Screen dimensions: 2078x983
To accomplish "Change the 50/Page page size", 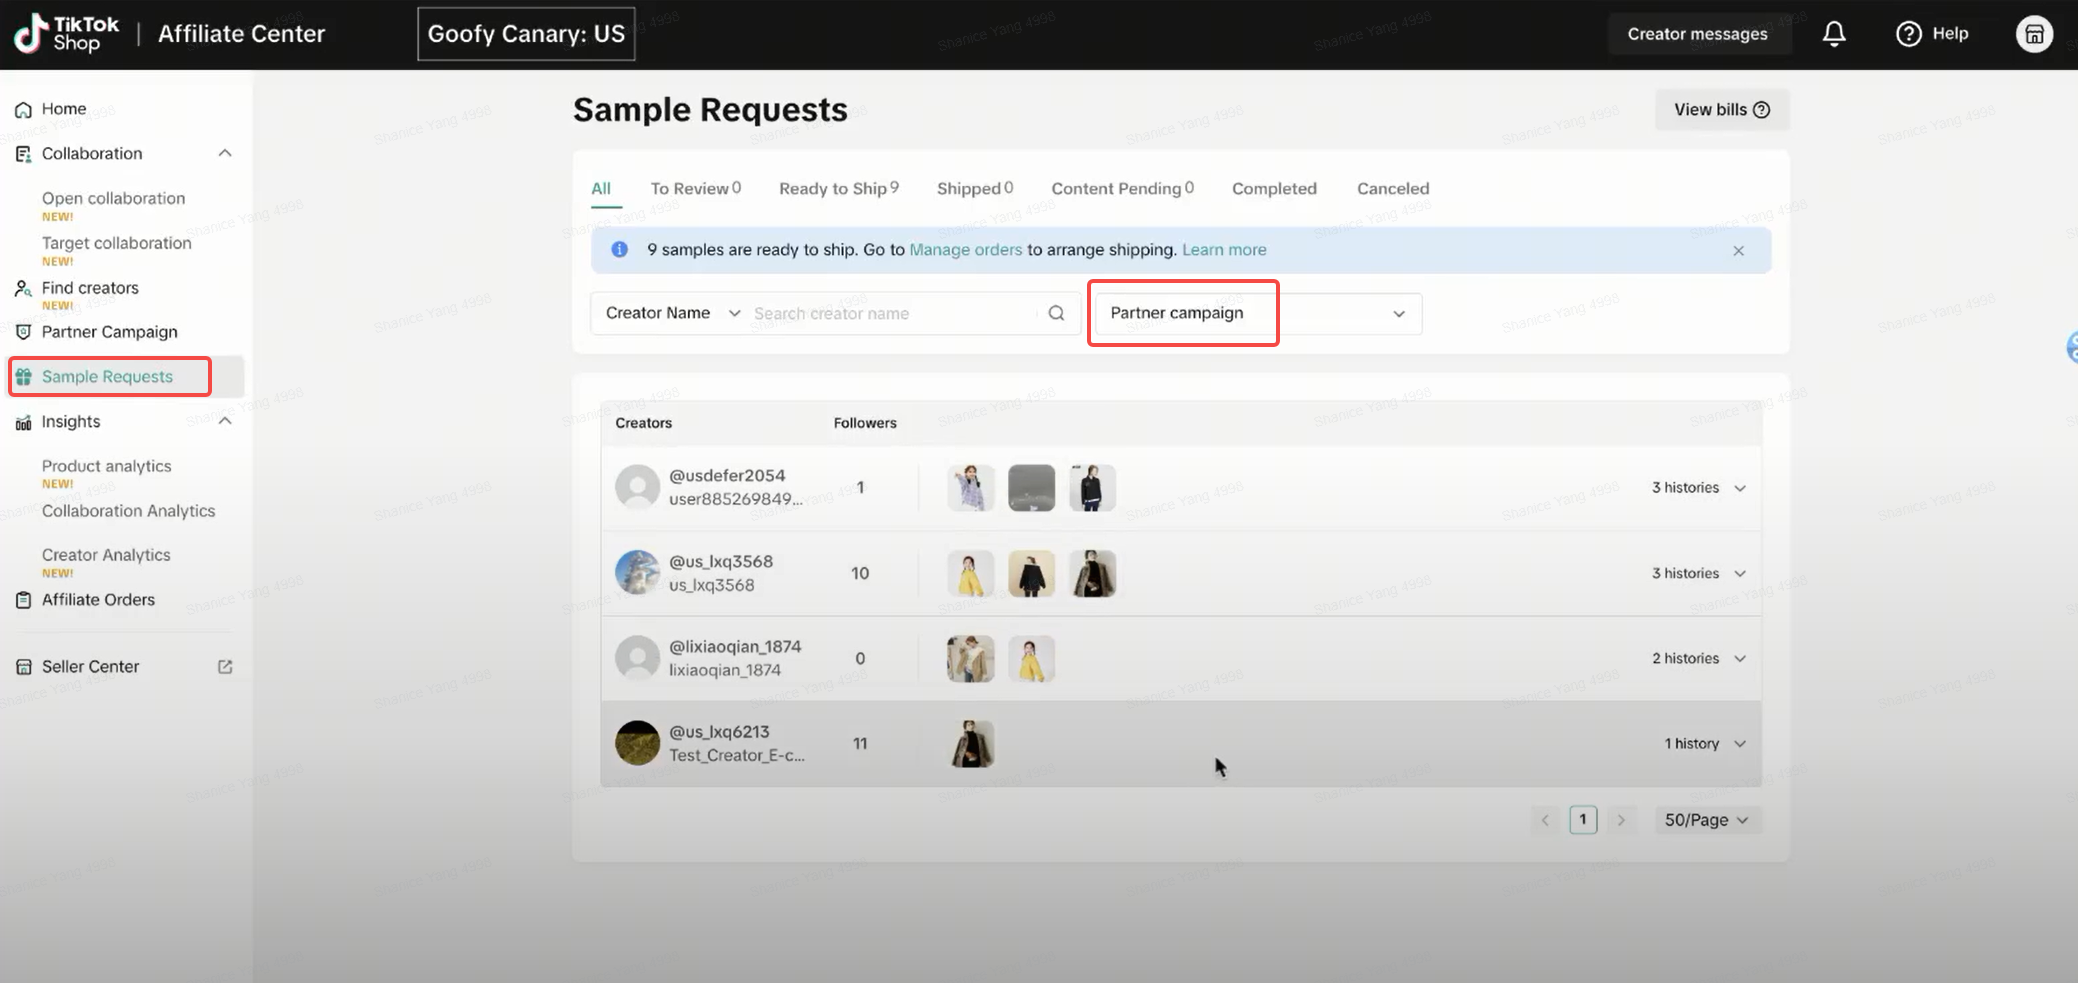I will [x=1706, y=820].
